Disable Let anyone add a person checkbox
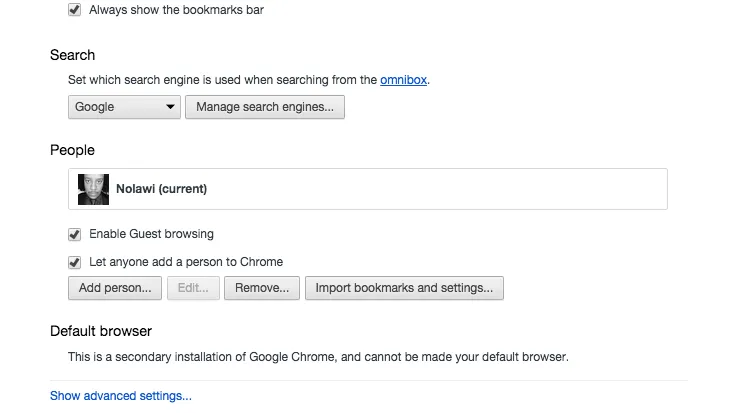Viewport: 738px width, 413px height. [74, 262]
